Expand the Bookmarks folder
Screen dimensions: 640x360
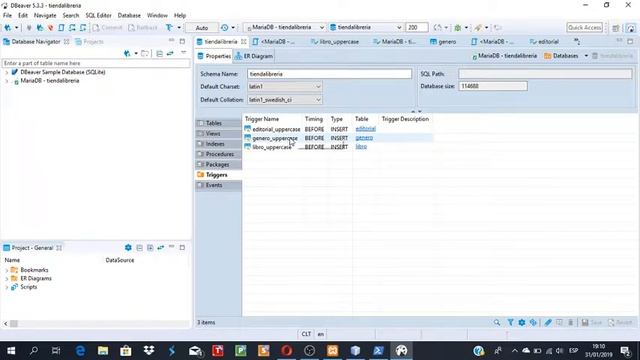point(7,270)
